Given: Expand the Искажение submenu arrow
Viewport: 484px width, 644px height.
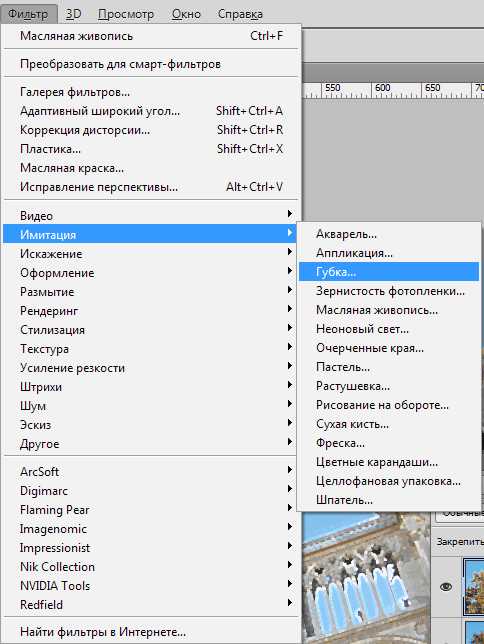Looking at the screenshot, I should tap(290, 251).
